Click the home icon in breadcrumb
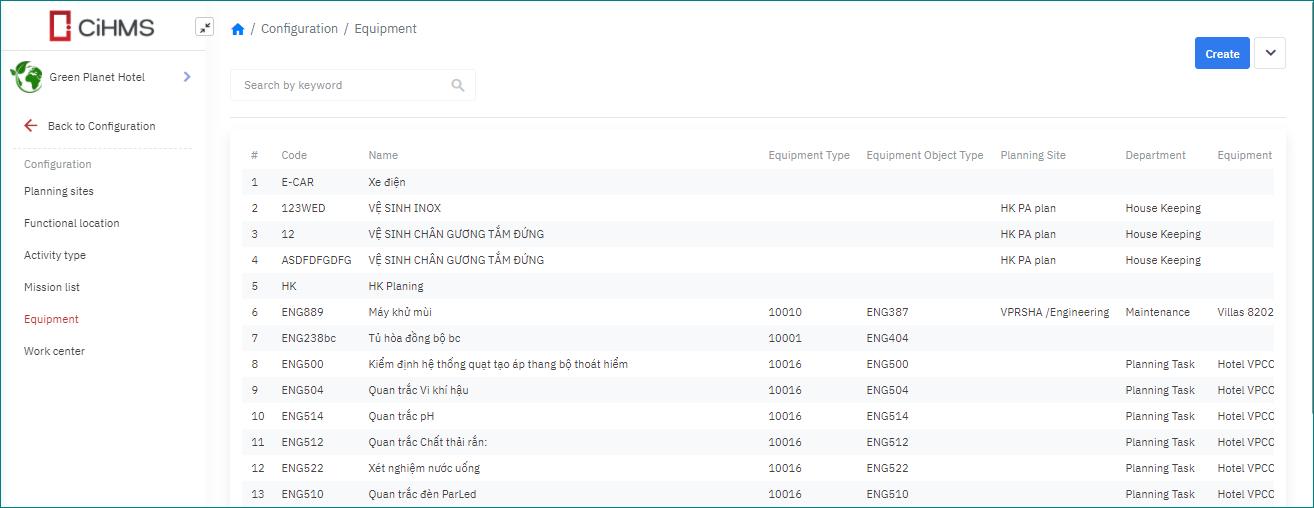 pos(238,29)
